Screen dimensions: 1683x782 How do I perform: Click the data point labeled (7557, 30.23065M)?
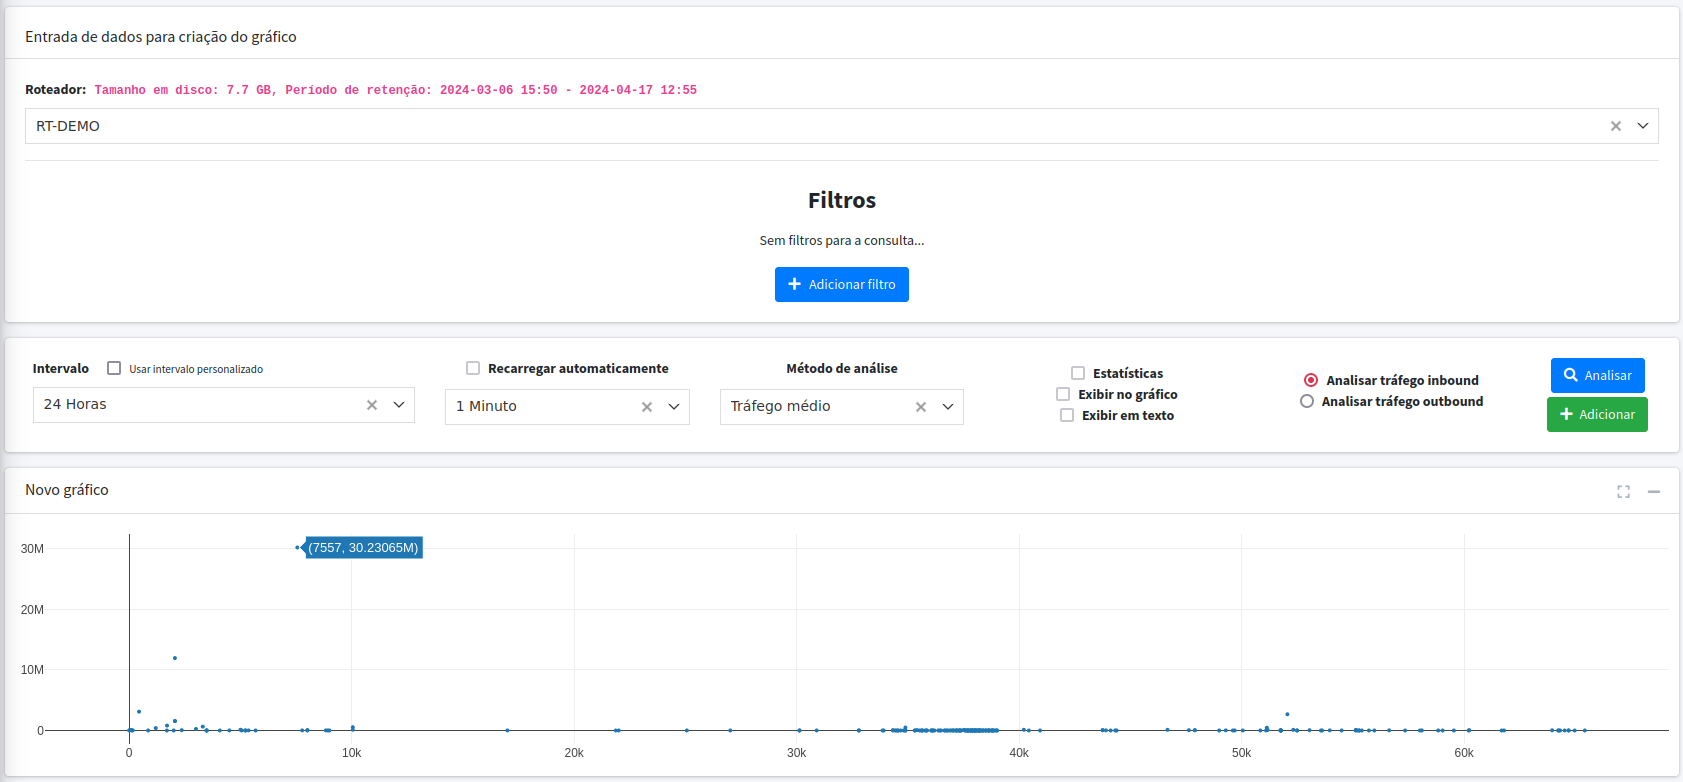pyautogui.click(x=297, y=547)
